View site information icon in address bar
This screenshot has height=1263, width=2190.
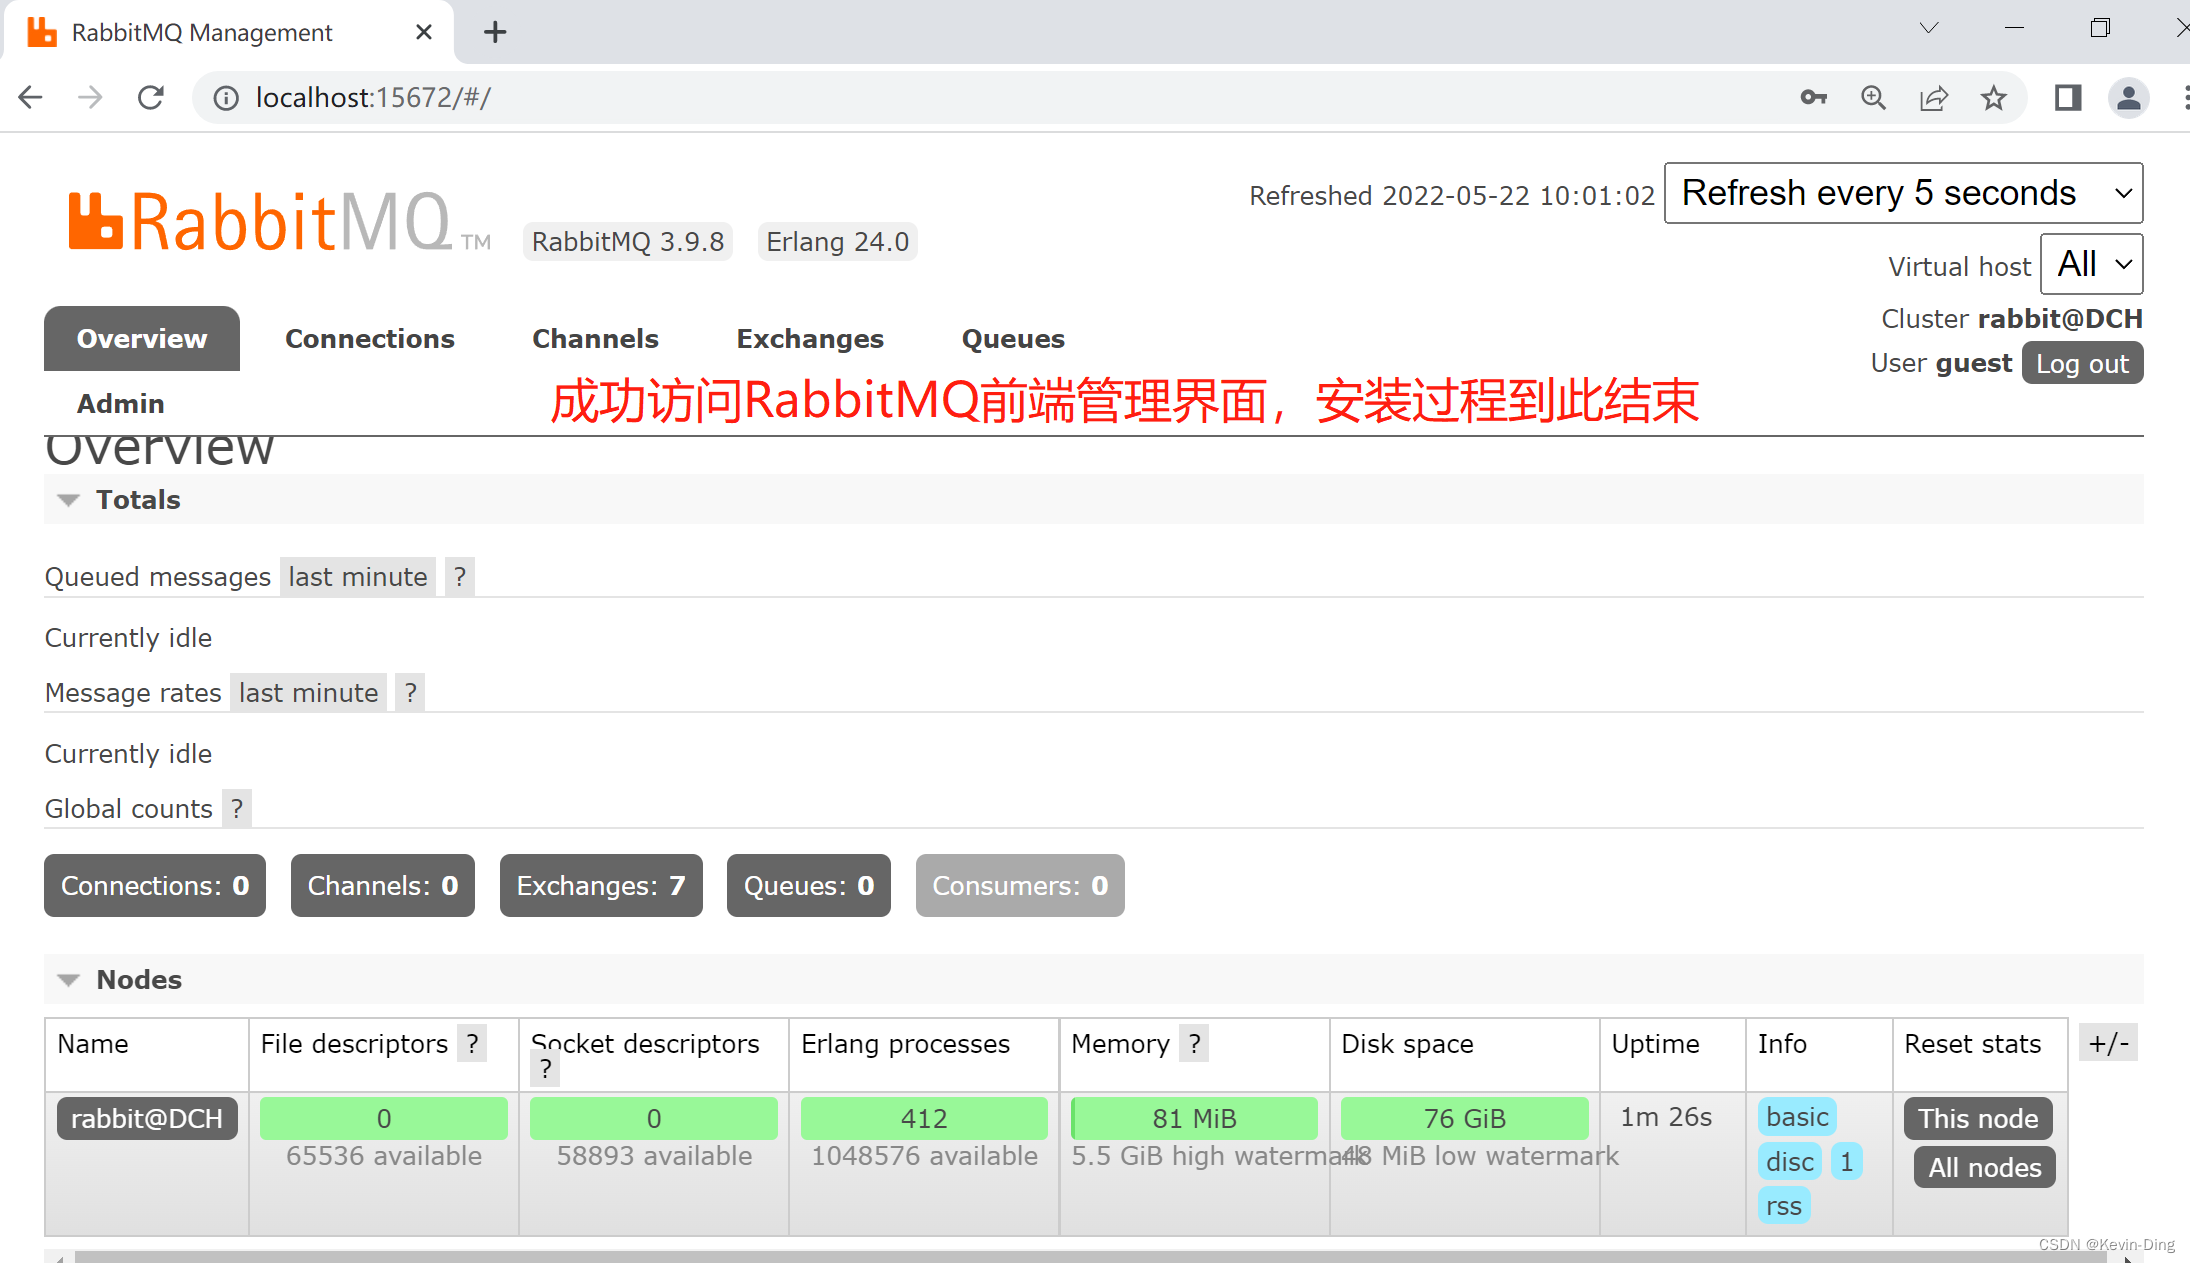(x=226, y=98)
